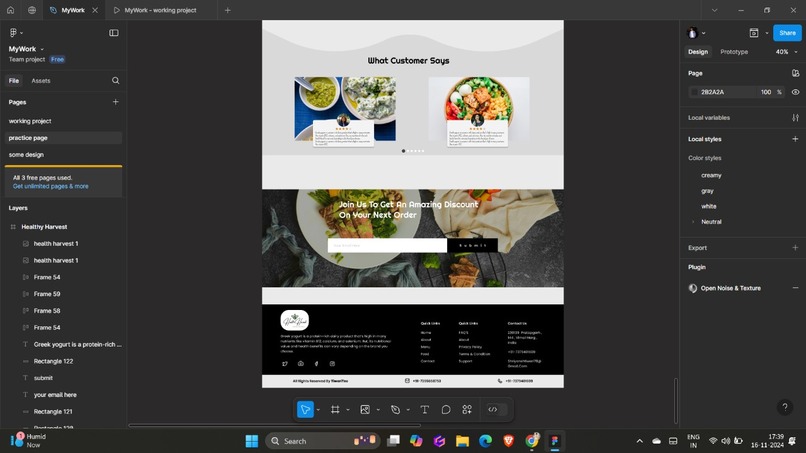Open Microsoft Edge from taskbar
Viewport: 806px width, 453px height.
485,441
